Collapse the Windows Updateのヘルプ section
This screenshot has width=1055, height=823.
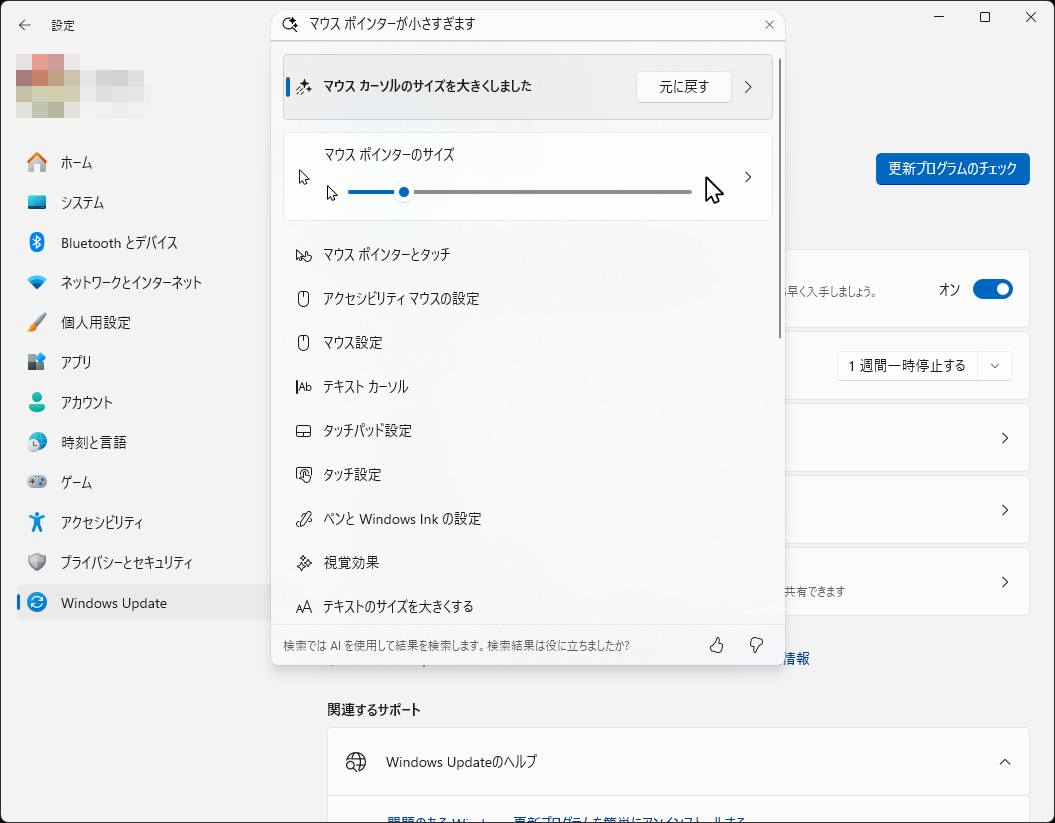[1005, 761]
